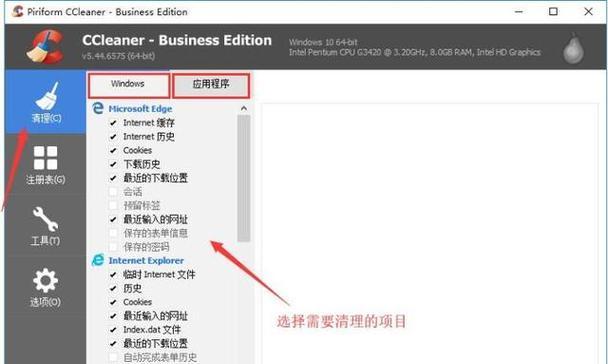
Task: Click the Internet Explorer browser icon
Action: 97,260
